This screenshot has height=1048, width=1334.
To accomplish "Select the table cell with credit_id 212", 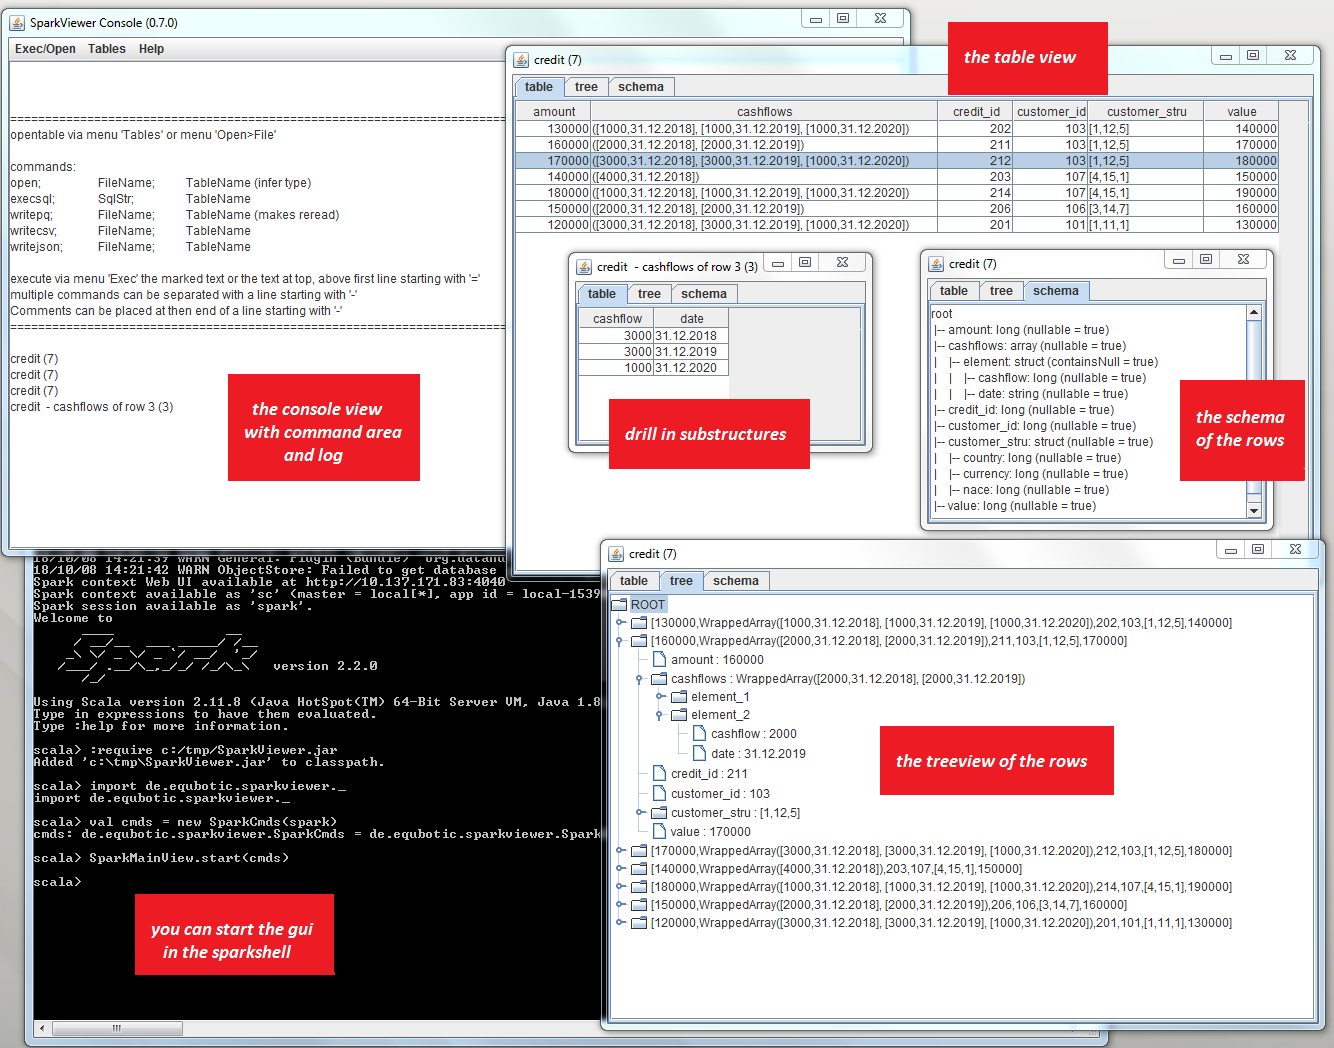I will [976, 161].
